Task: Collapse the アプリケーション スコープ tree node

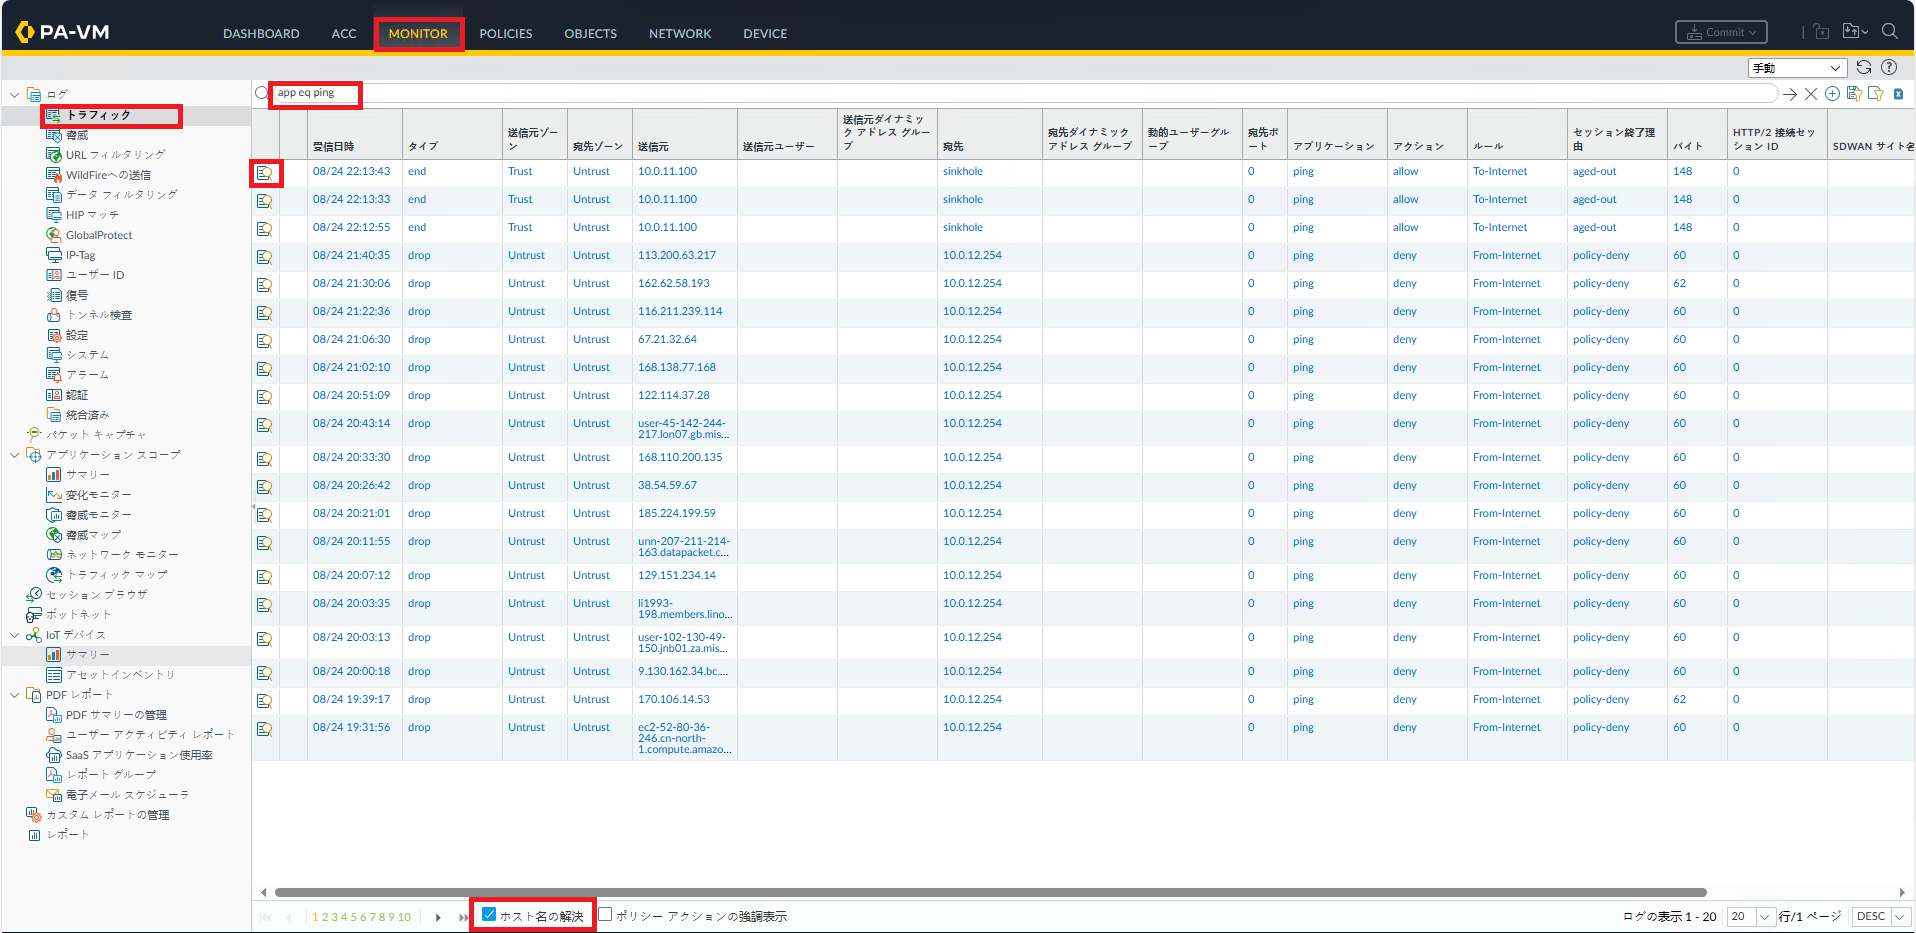Action: click(14, 455)
